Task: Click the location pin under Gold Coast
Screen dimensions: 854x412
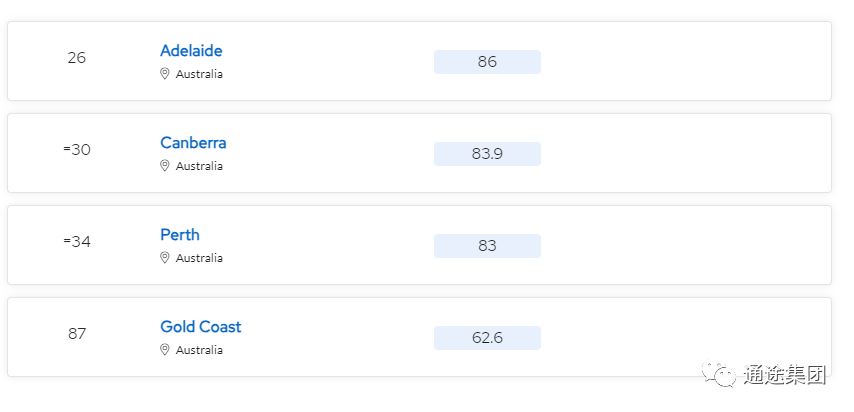Action: pos(164,350)
